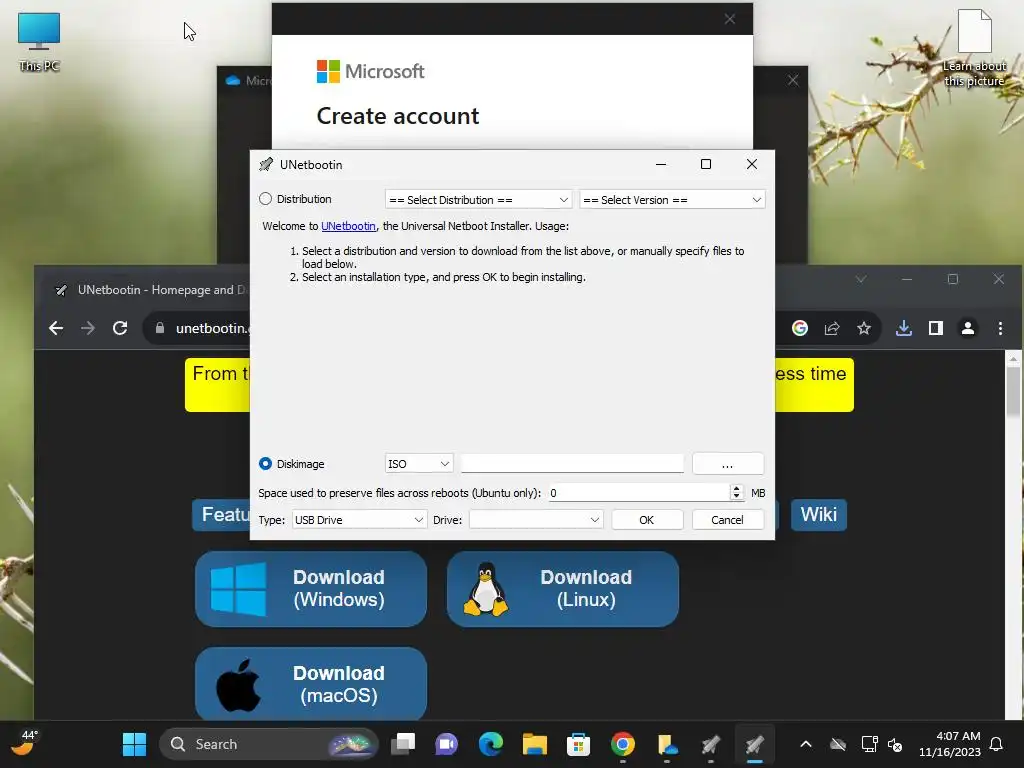Open File Explorer from taskbar
The image size is (1024, 768).
(535, 744)
